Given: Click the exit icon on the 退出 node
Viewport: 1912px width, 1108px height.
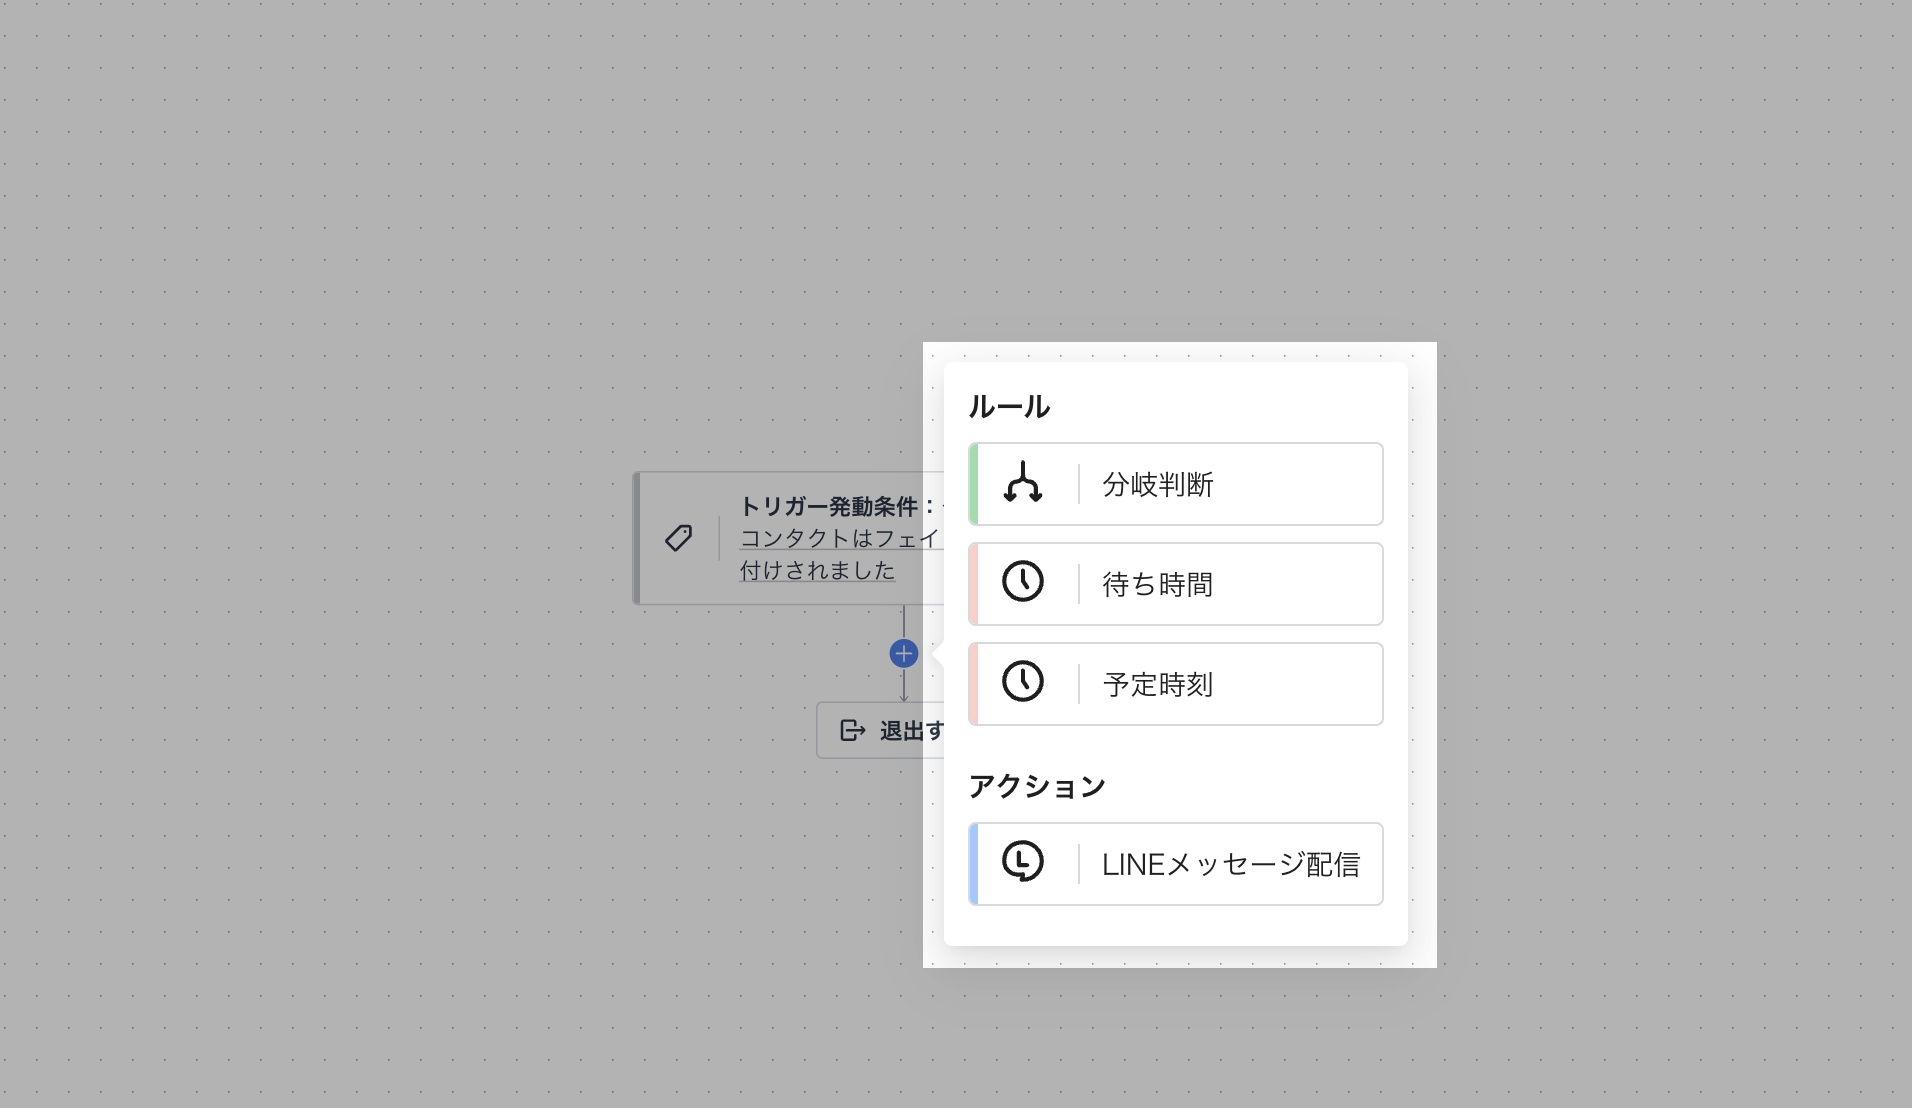Looking at the screenshot, I should coord(852,731).
